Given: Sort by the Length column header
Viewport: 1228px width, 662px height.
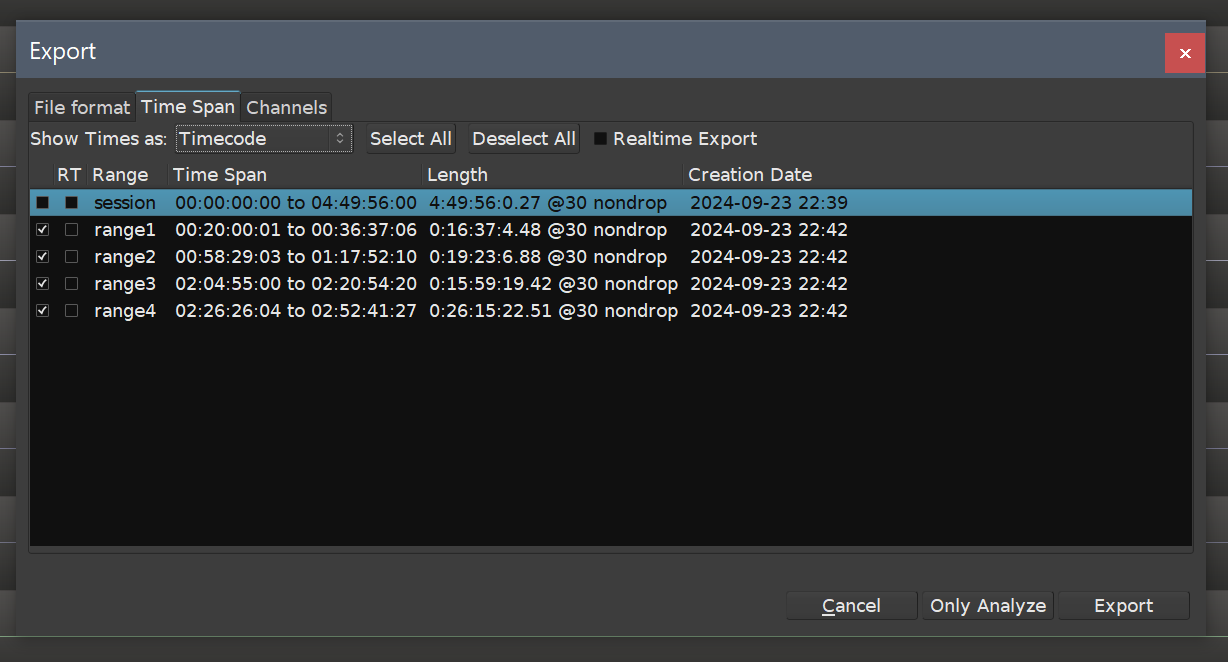Looking at the screenshot, I should [x=457, y=175].
